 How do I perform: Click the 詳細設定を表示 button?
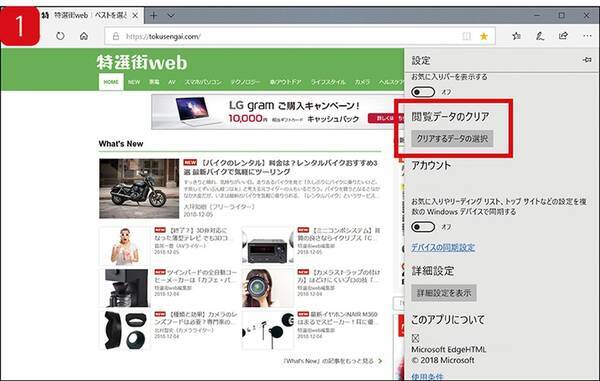[444, 293]
